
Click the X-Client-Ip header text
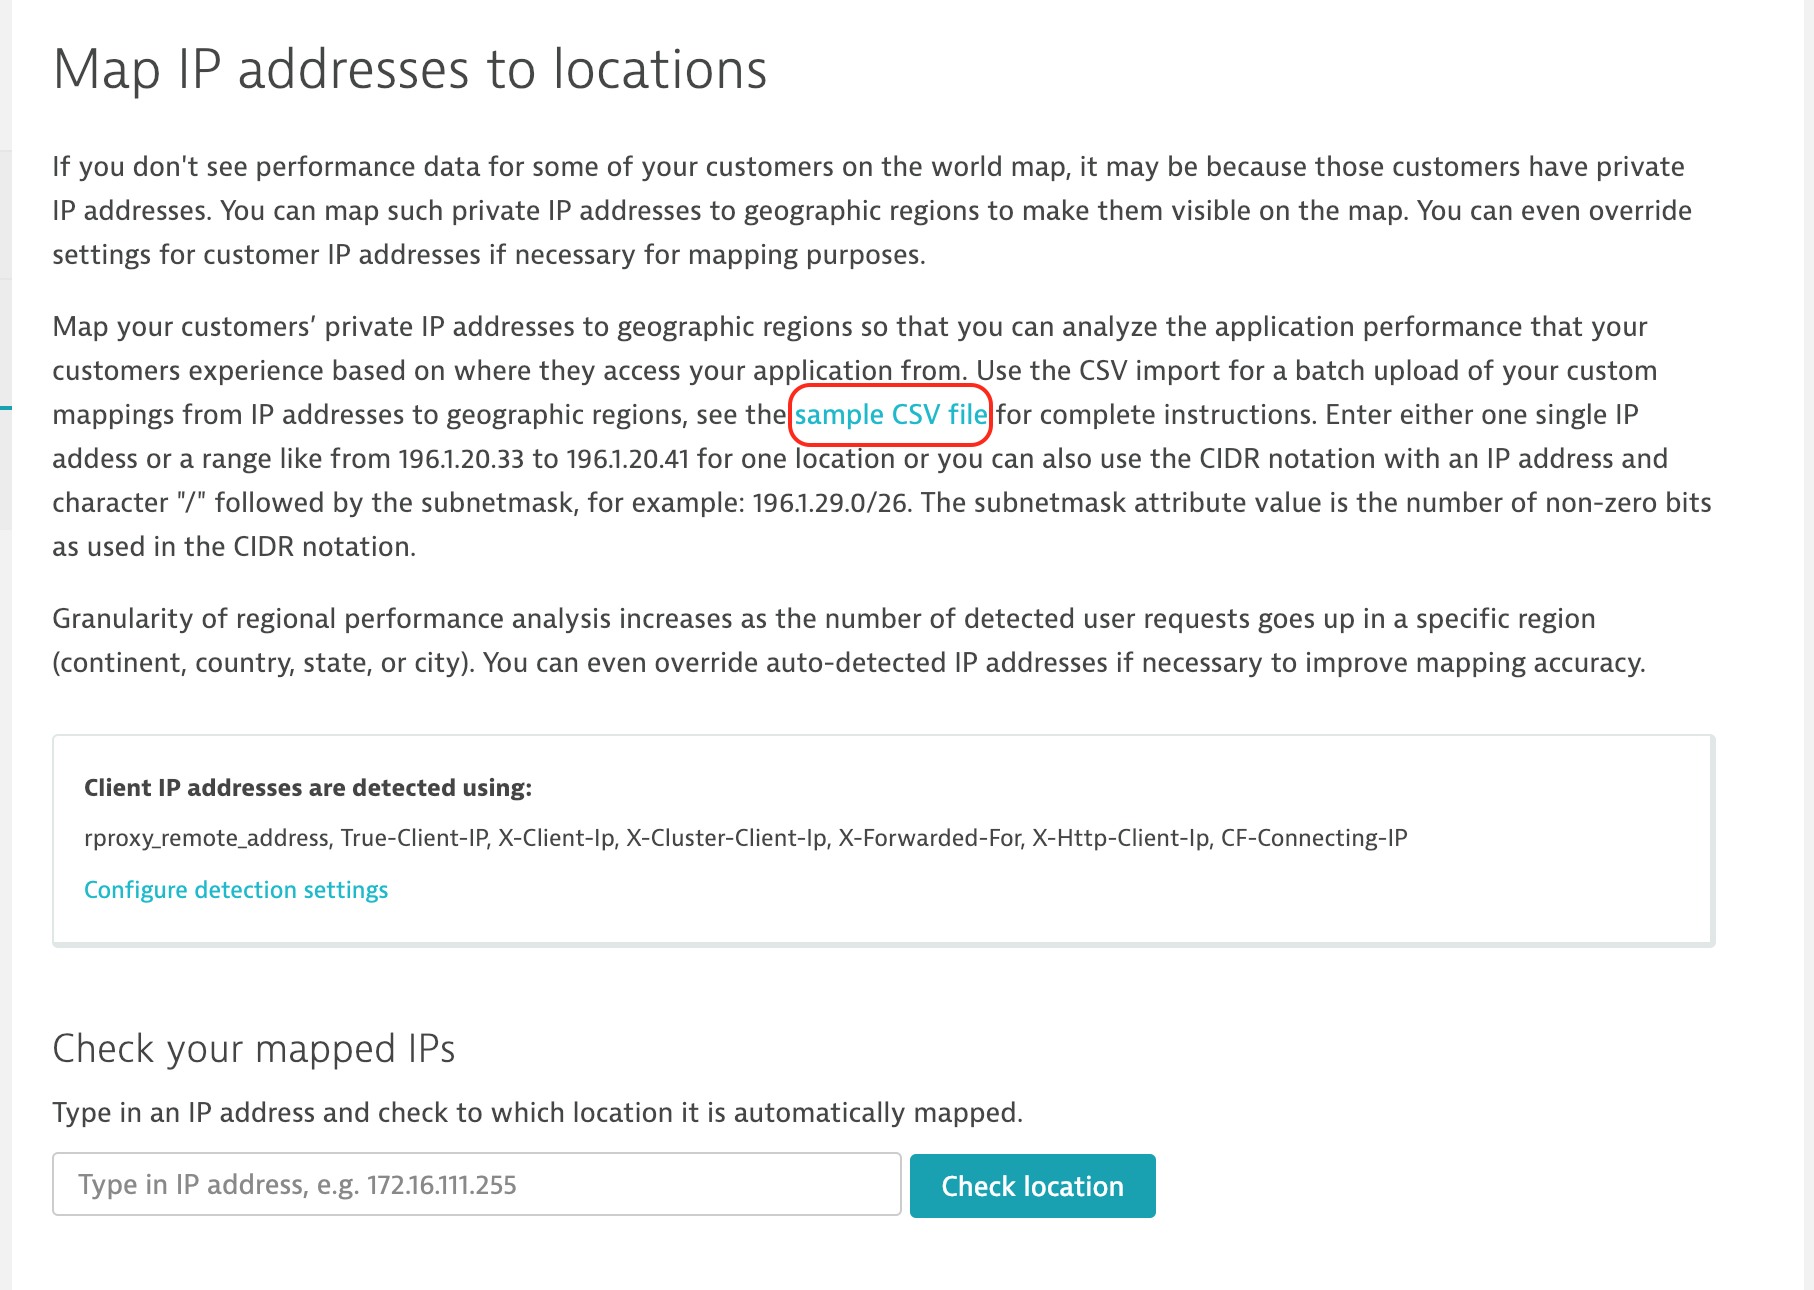click(556, 838)
